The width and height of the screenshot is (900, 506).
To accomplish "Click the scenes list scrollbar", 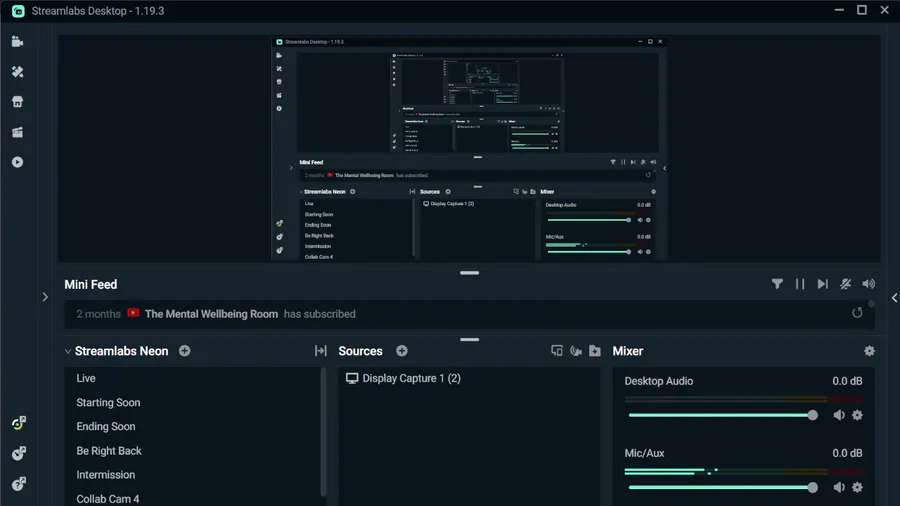I will (323, 431).
